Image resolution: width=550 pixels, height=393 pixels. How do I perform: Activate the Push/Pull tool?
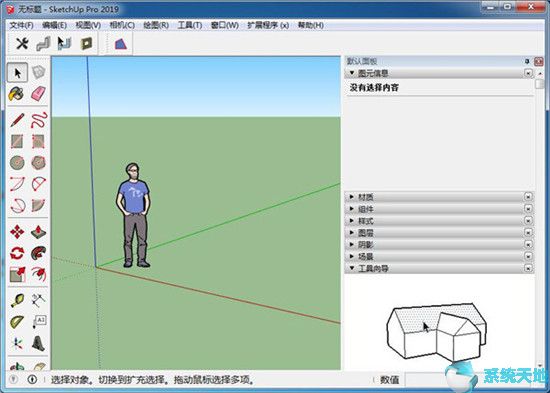[38, 232]
